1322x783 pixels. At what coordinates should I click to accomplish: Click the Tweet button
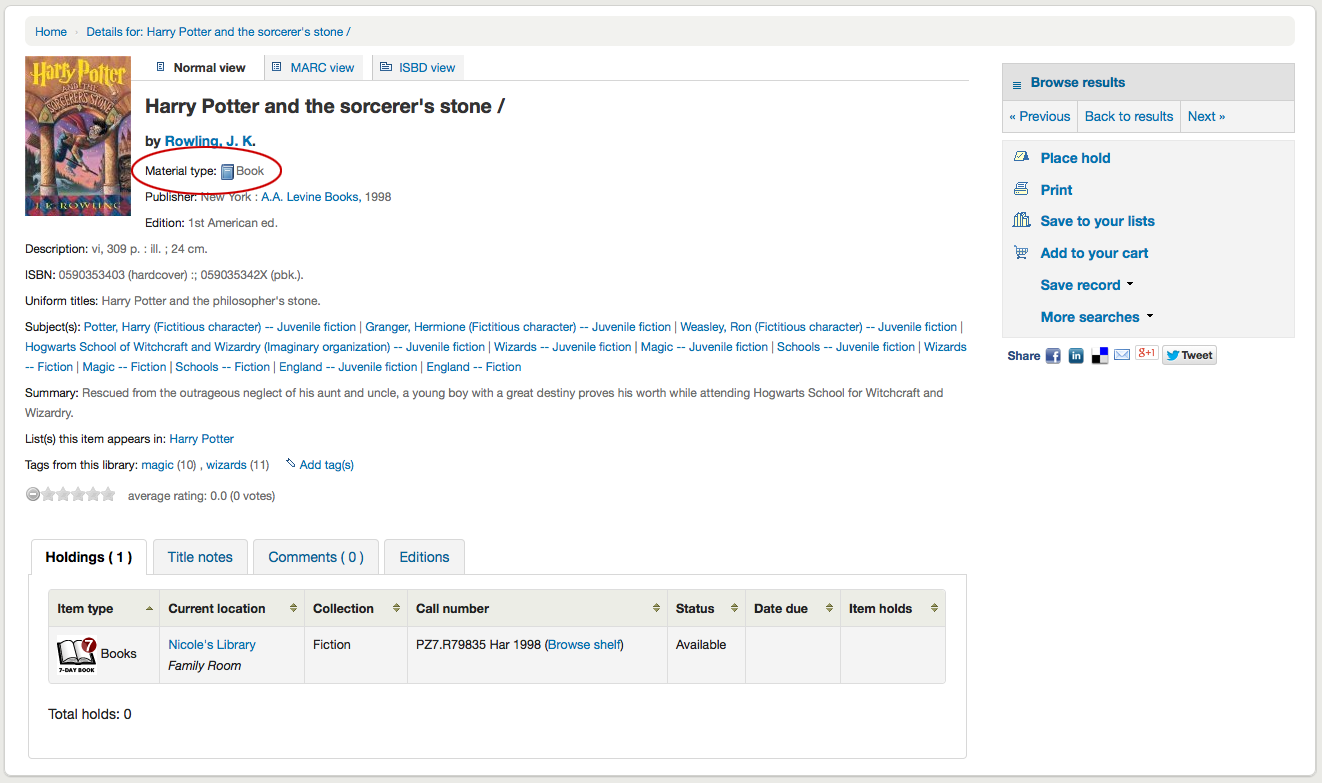point(1189,355)
